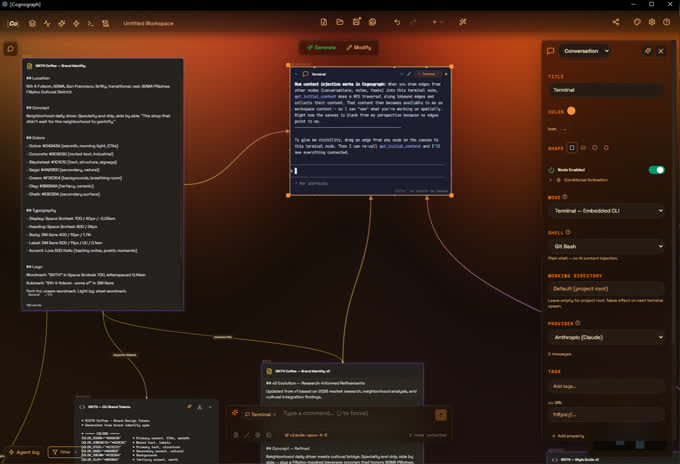Click Provider info icon in properties panel
The image size is (680, 464).
(x=578, y=323)
